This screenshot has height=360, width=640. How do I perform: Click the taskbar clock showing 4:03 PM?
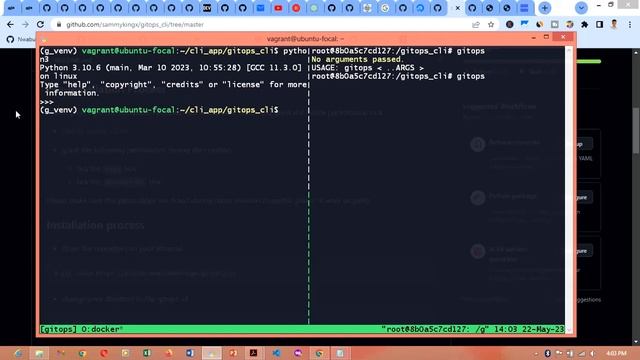[616, 353]
